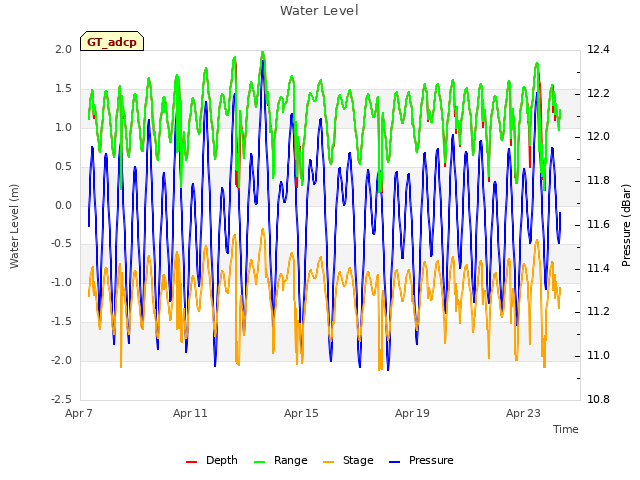Click the 11.4 right axis value
This screenshot has width=640, height=480.
598,268
